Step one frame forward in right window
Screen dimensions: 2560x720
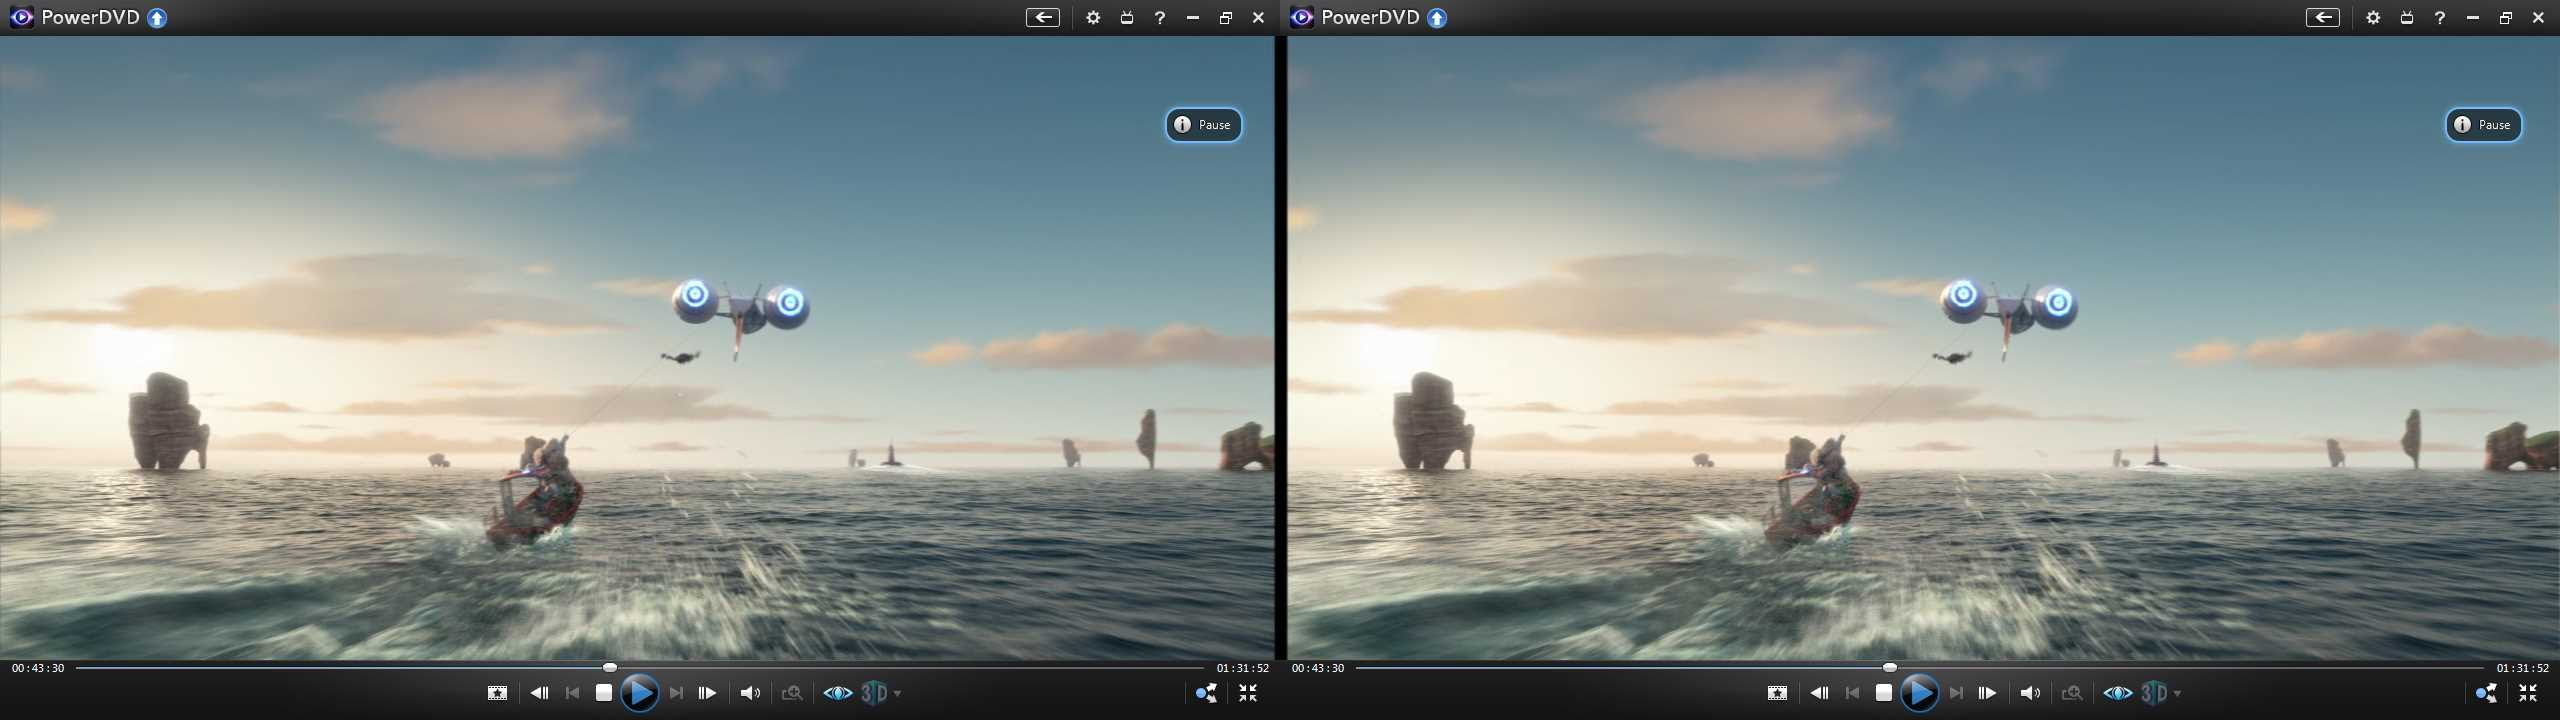pos(1987,692)
